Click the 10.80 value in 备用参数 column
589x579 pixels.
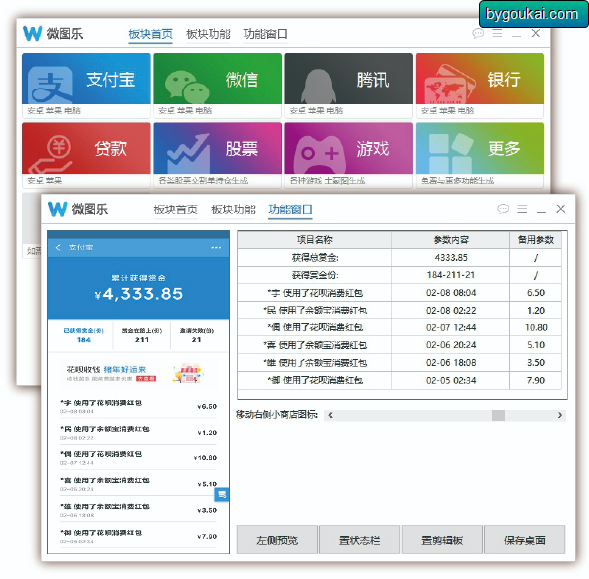pos(536,327)
